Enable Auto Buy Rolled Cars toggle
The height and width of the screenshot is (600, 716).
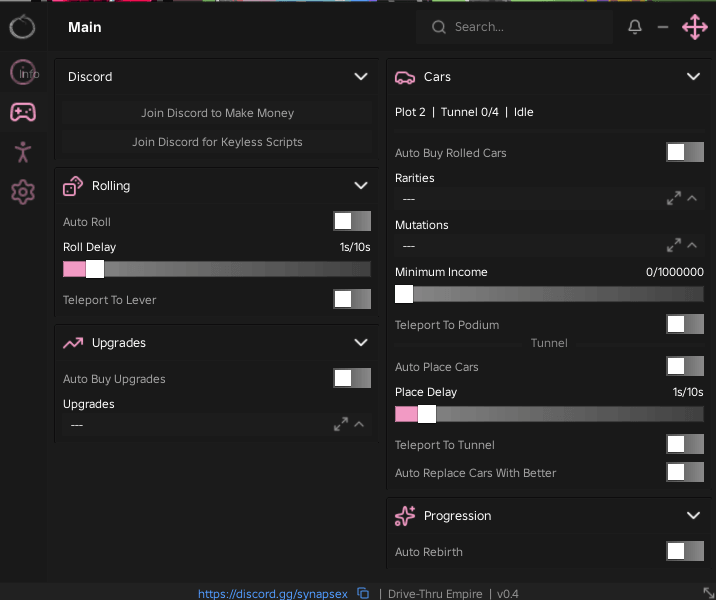pos(685,152)
